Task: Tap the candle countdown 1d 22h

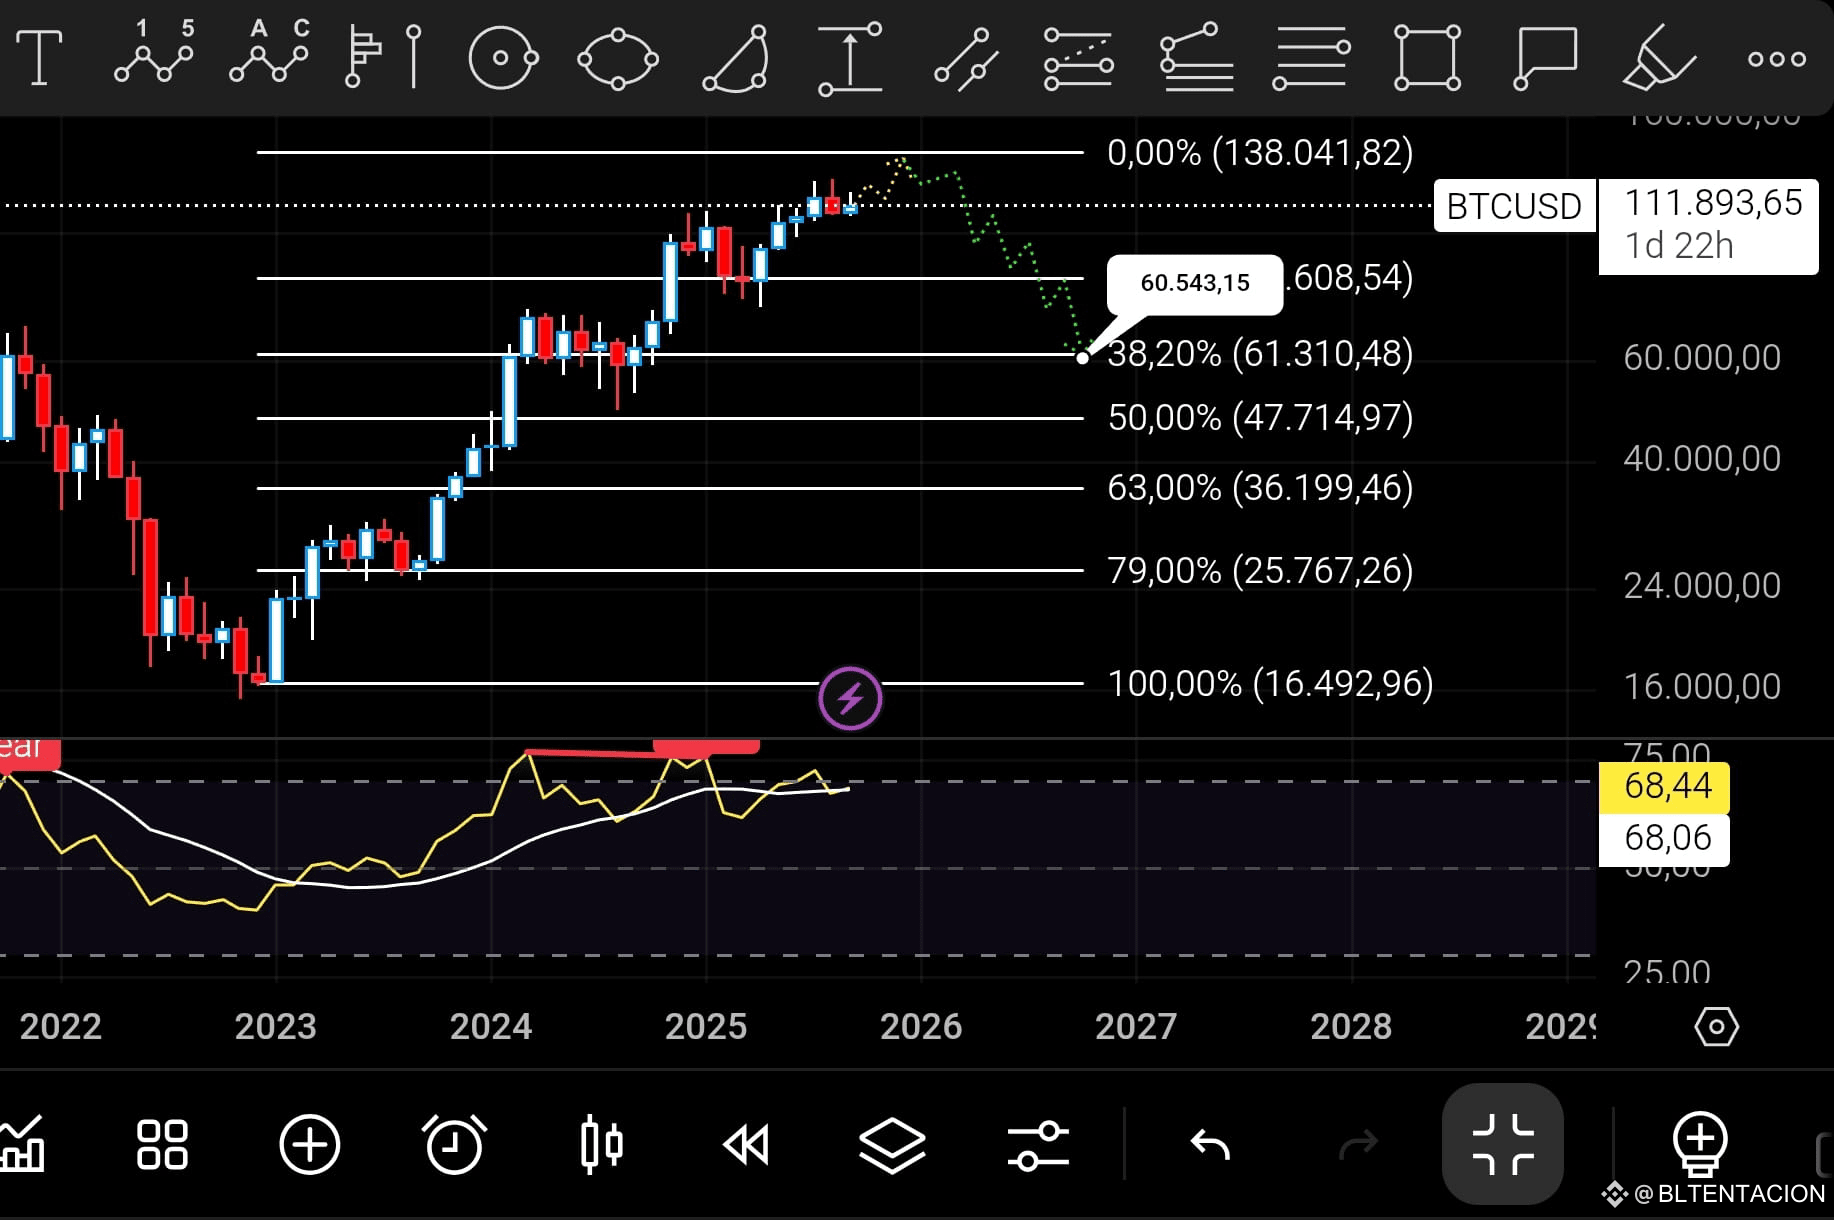Action: [1679, 246]
